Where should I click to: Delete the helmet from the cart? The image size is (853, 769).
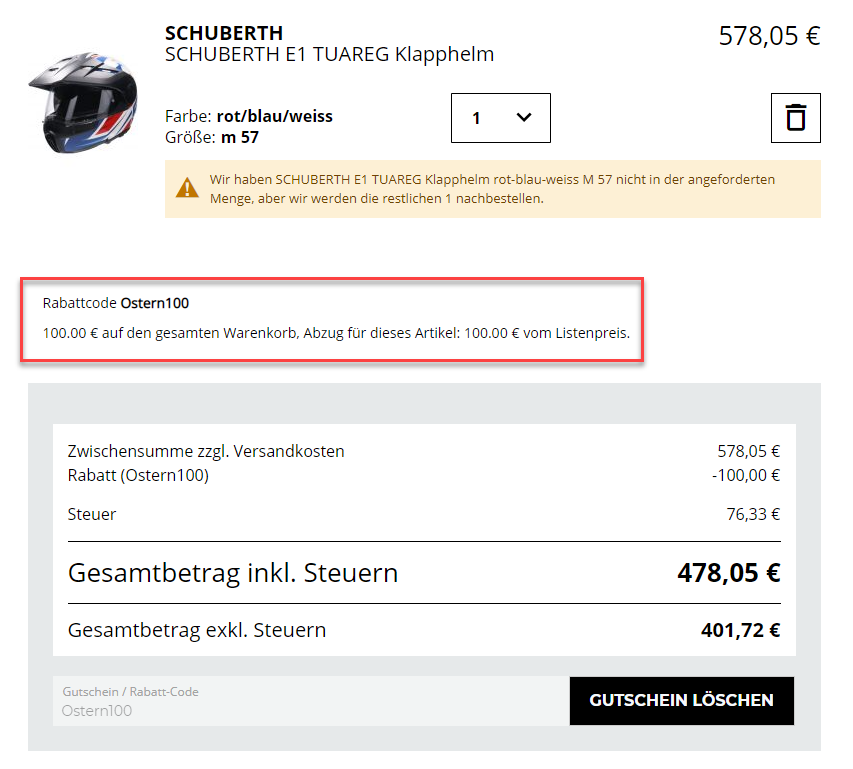[795, 118]
